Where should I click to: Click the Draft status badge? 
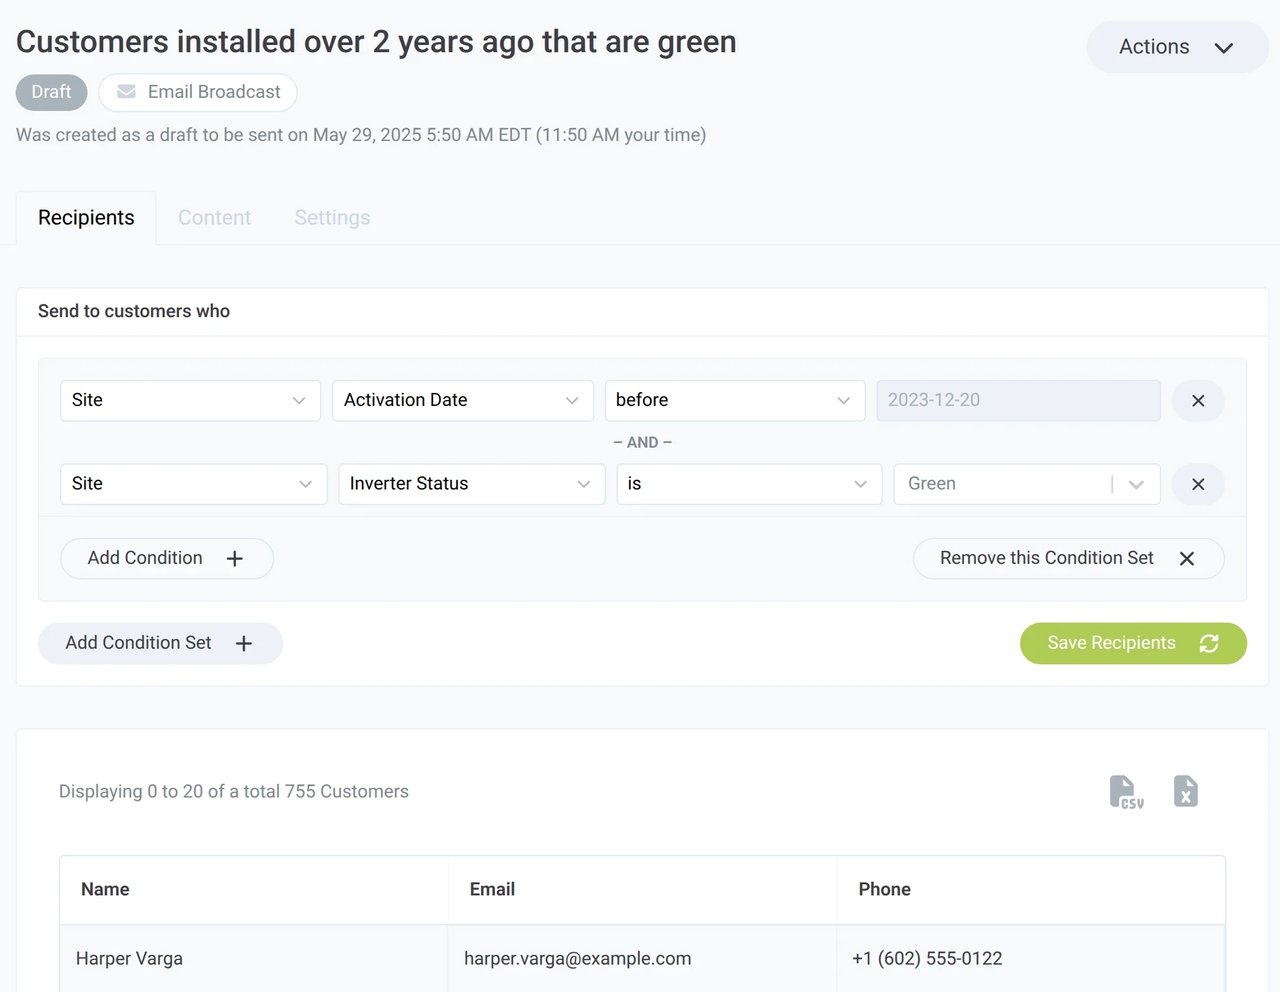[51, 92]
